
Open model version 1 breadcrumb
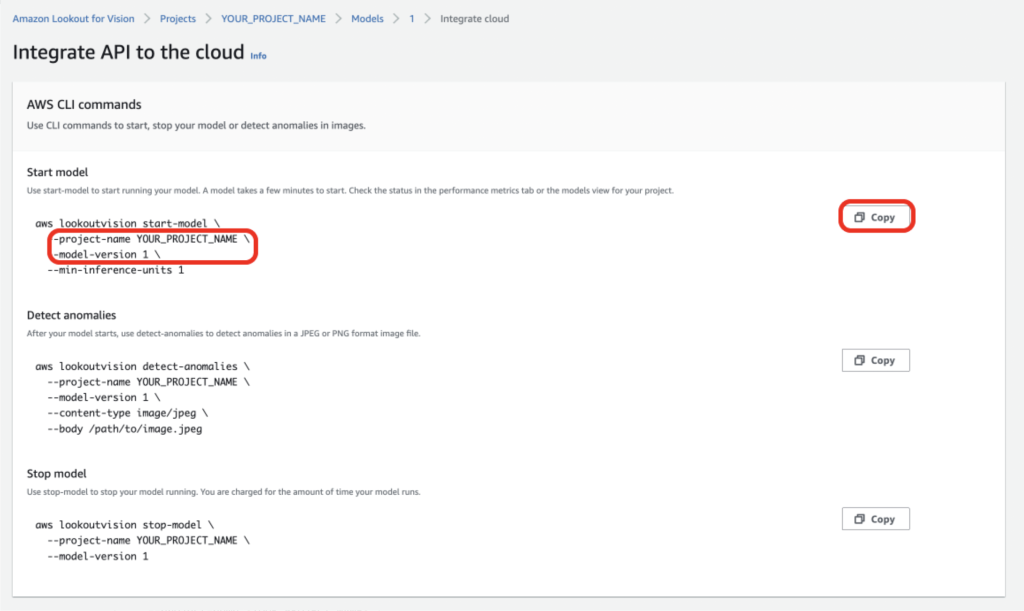[411, 19]
